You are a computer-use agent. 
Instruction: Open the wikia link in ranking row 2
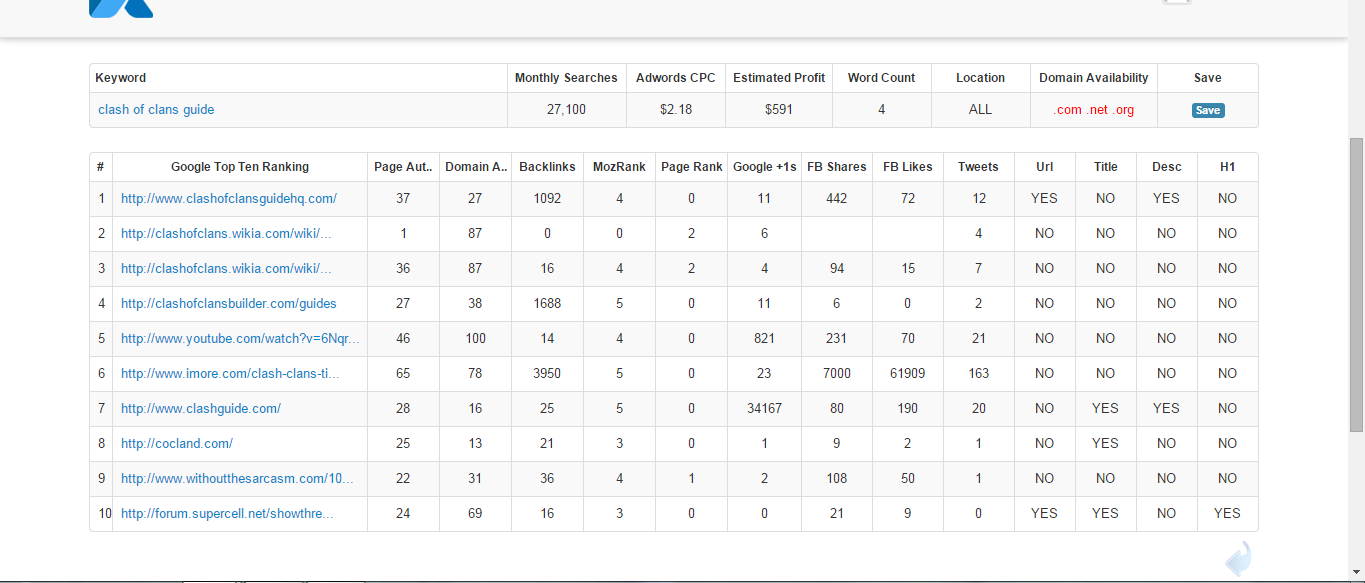pyautogui.click(x=226, y=233)
